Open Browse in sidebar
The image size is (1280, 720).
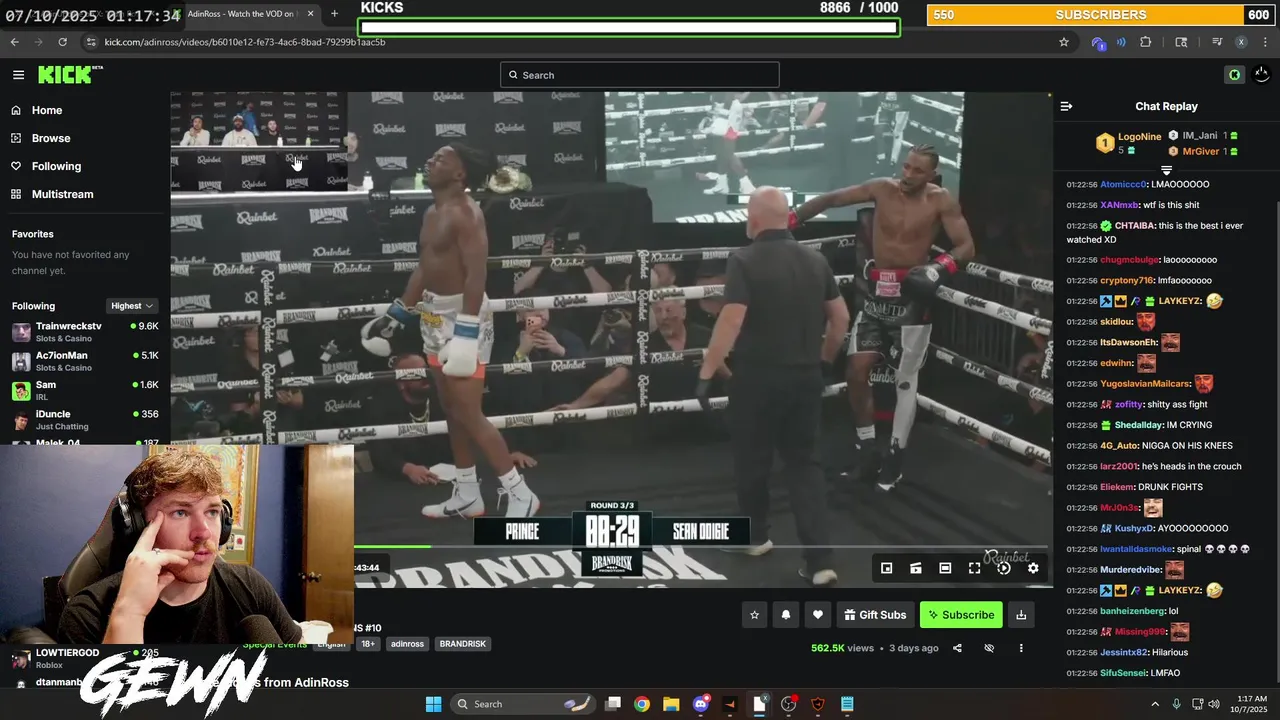pos(50,138)
